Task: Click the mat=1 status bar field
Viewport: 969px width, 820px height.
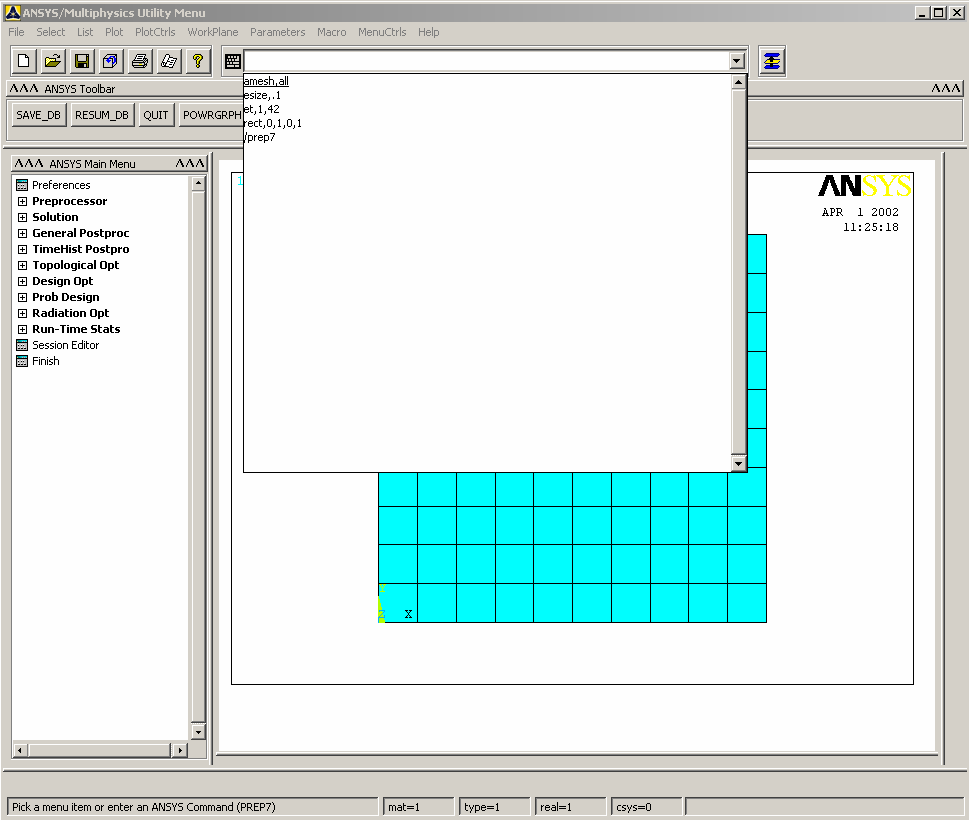Action: tap(418, 807)
